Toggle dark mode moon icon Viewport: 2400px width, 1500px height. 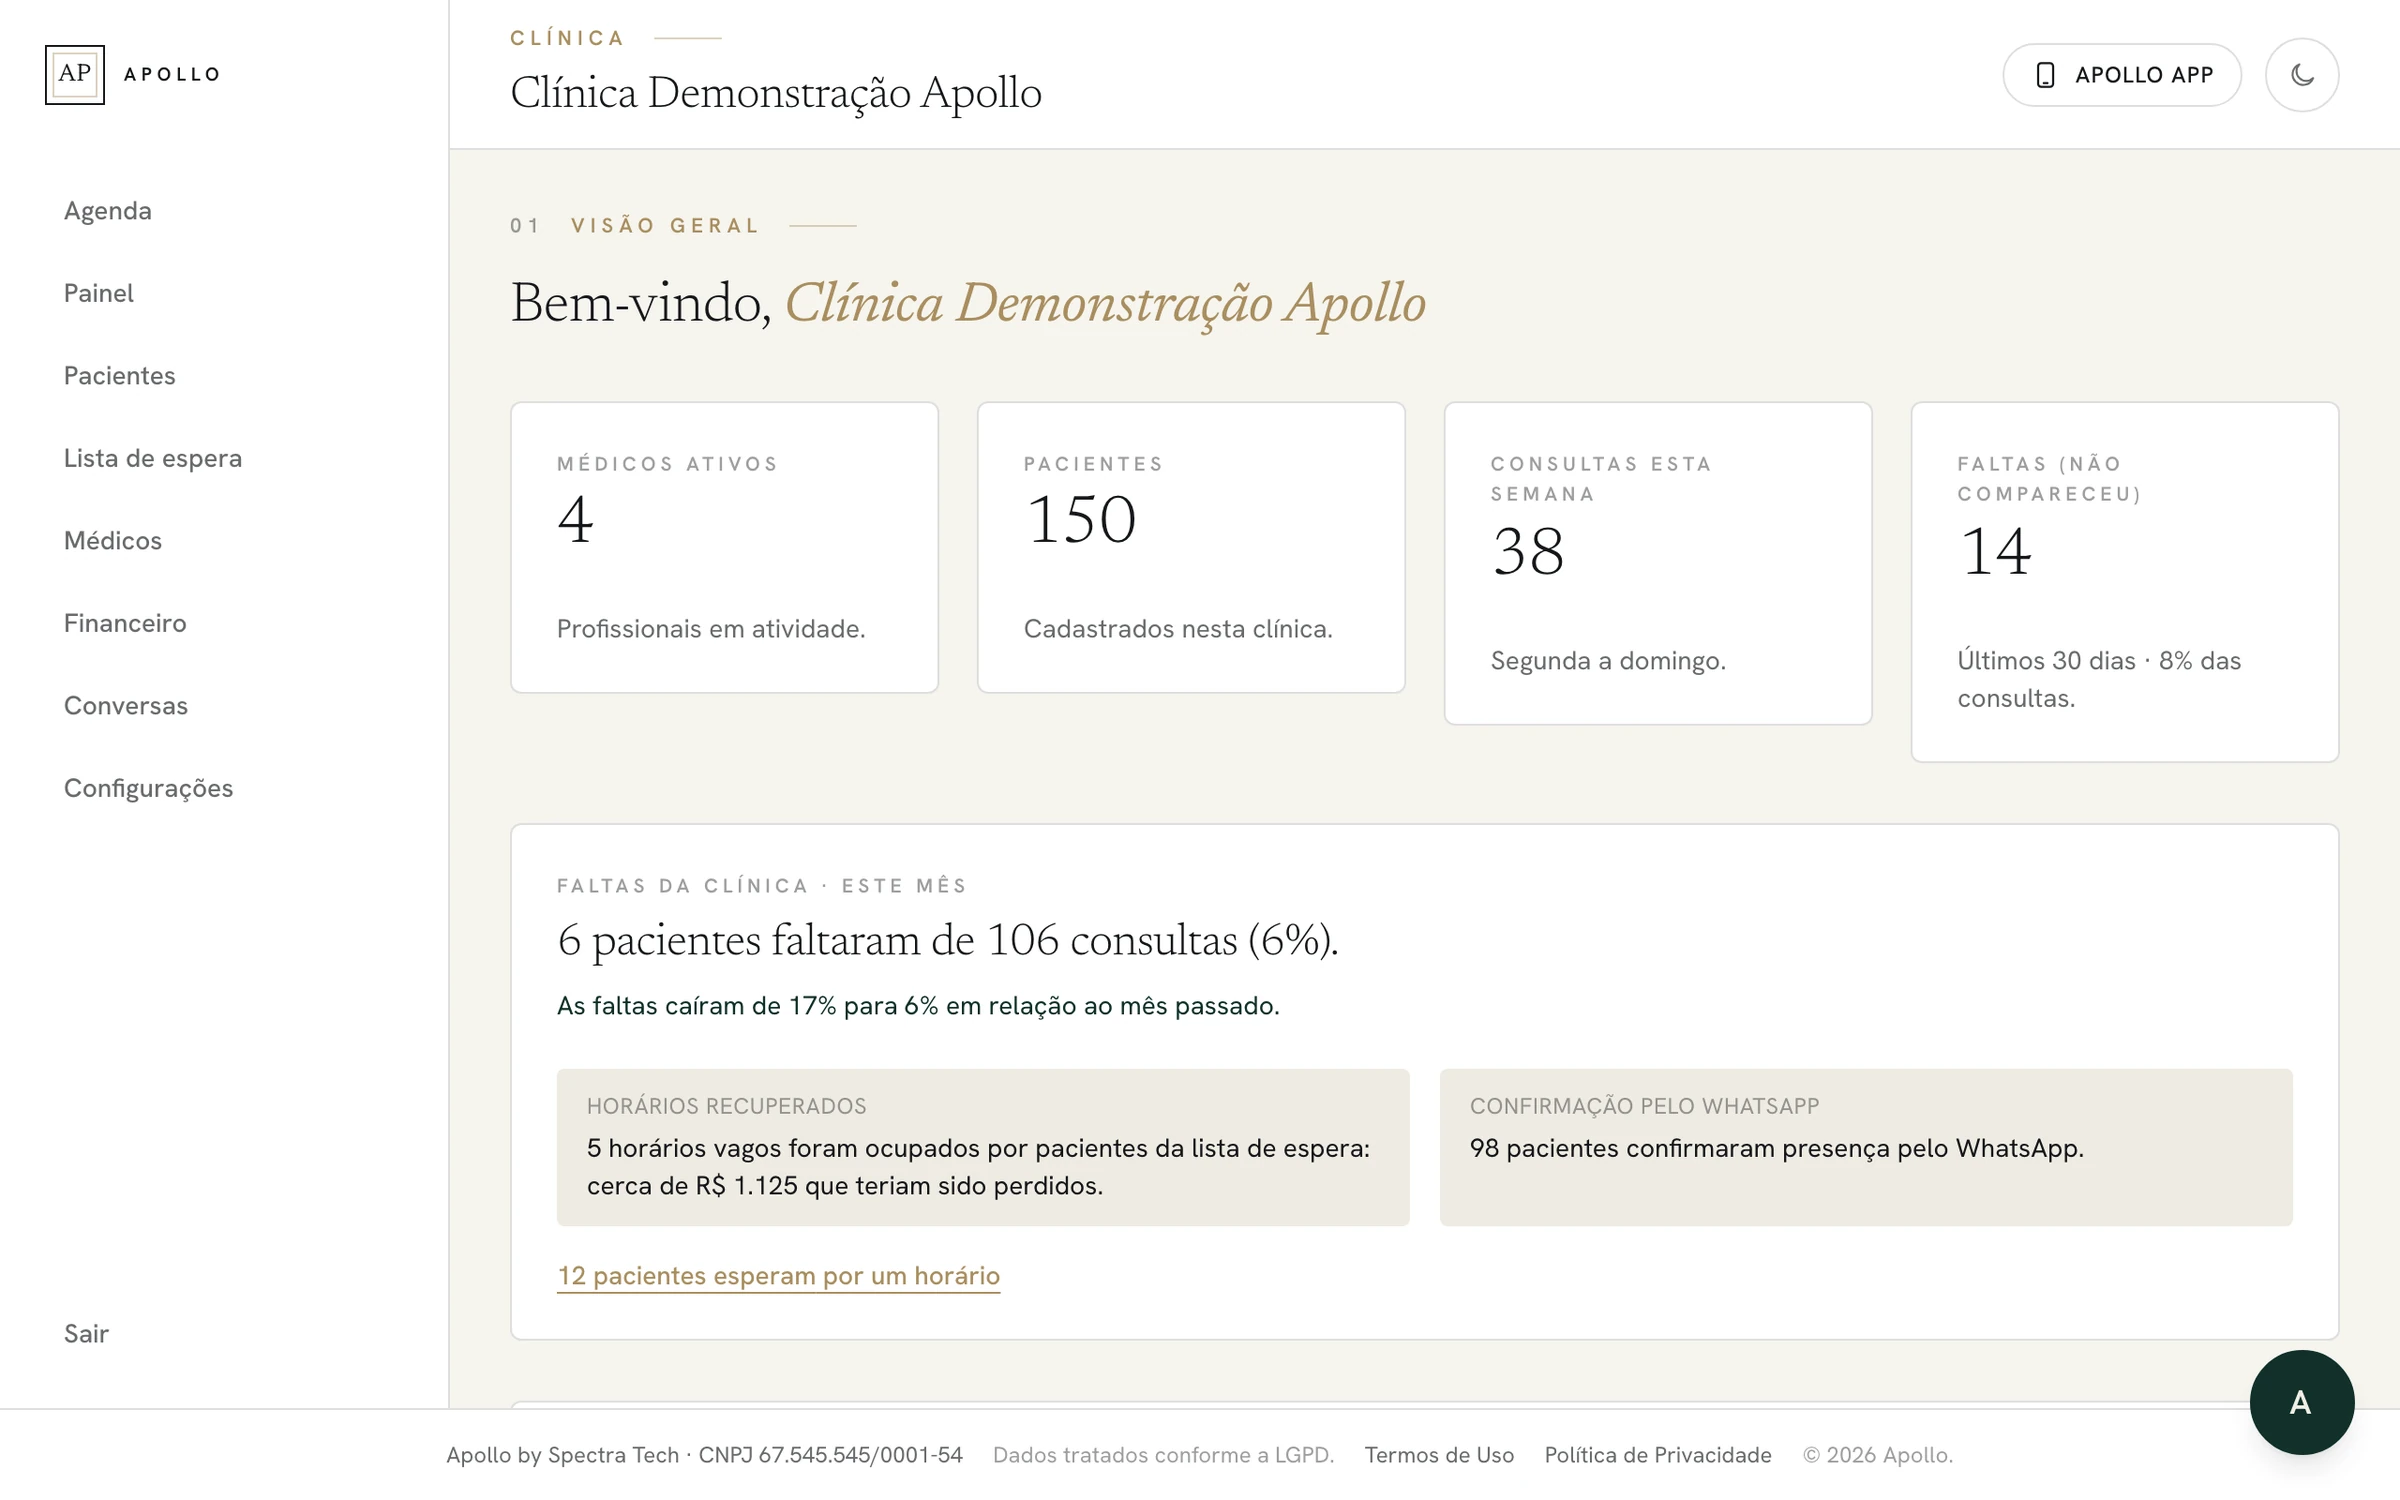[2301, 75]
